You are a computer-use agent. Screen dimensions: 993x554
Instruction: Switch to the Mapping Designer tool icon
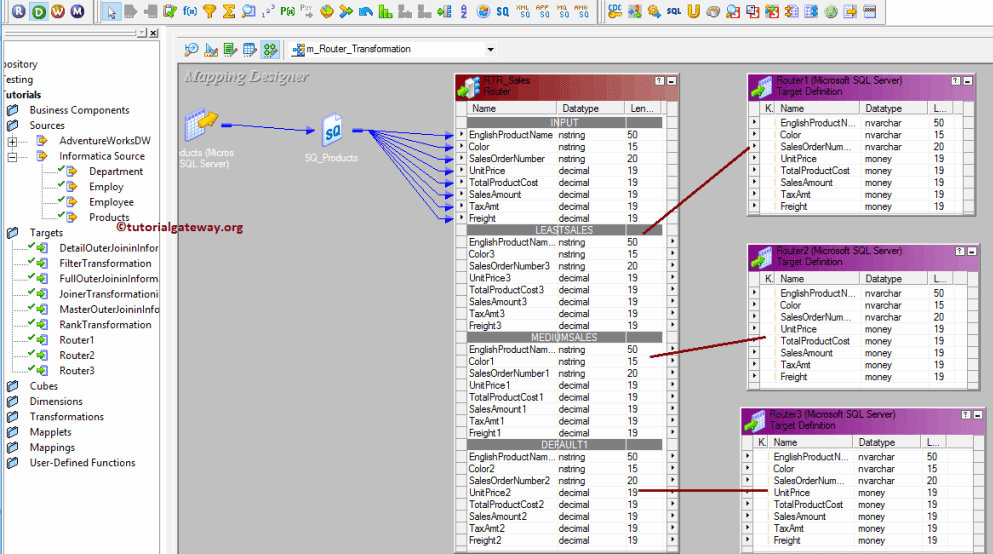270,49
